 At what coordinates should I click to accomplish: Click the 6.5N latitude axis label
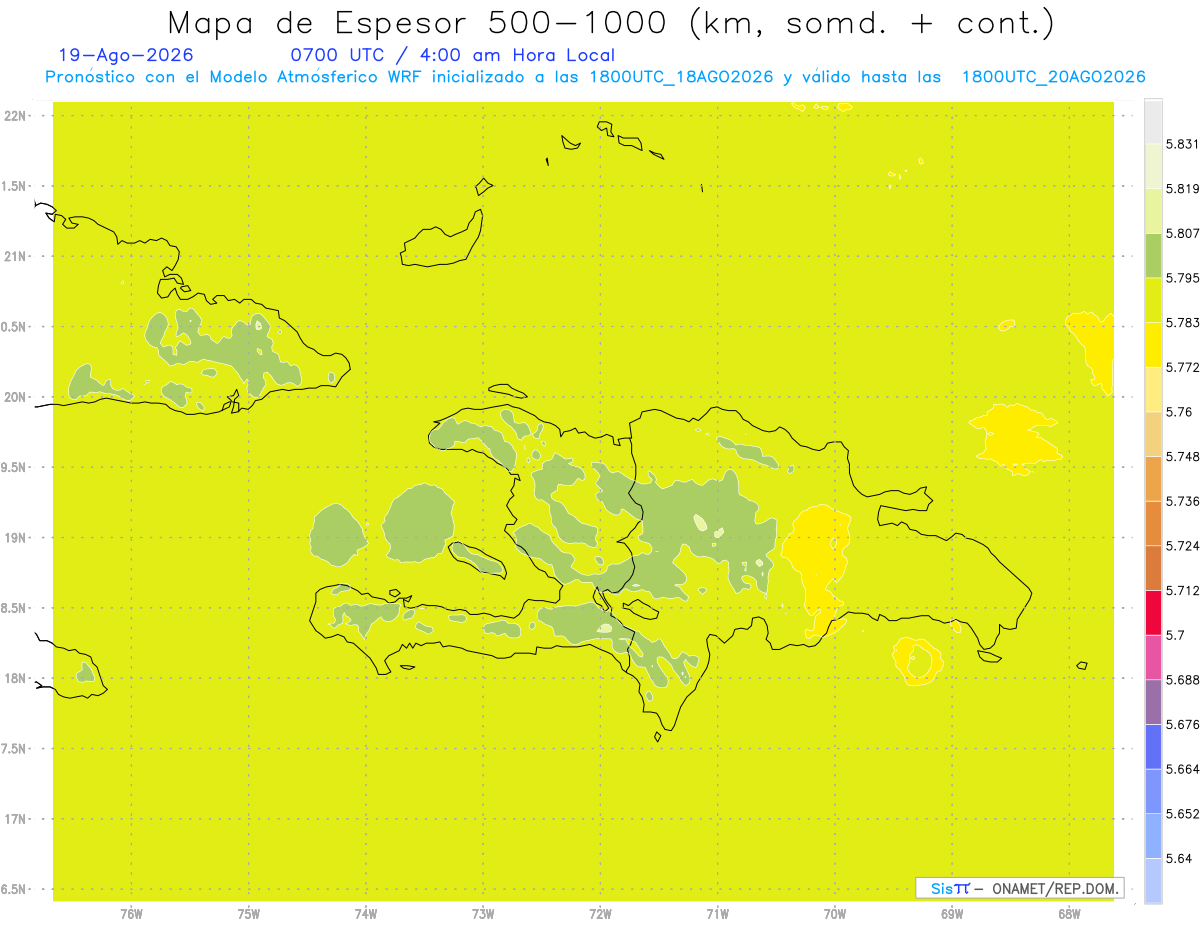coord(14,889)
